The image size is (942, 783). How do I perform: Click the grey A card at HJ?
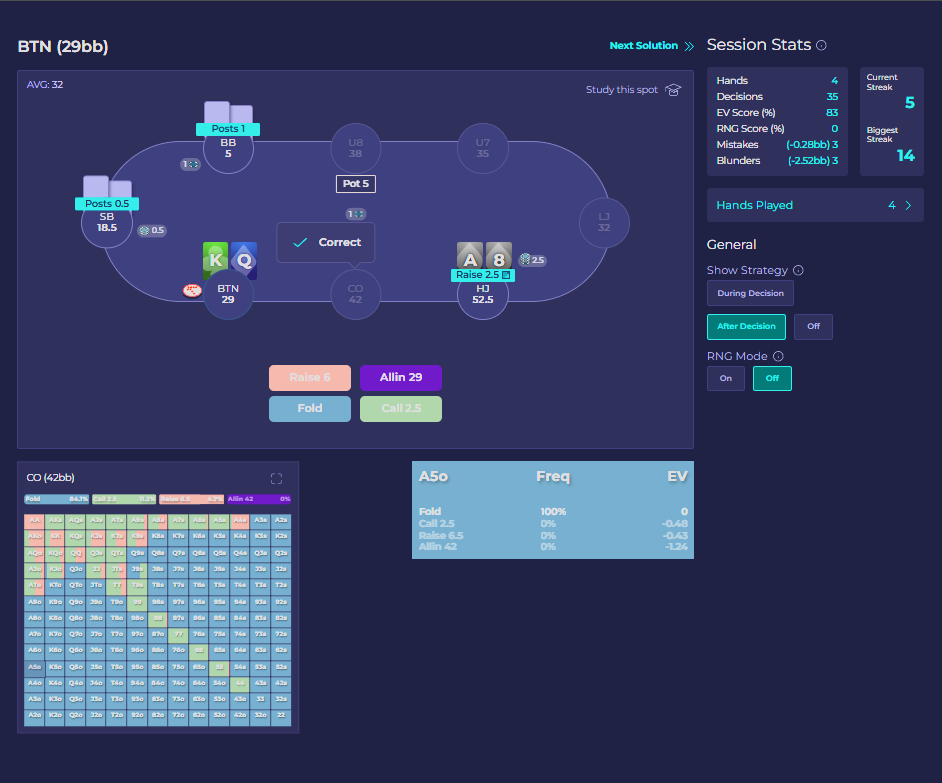pyautogui.click(x=470, y=257)
